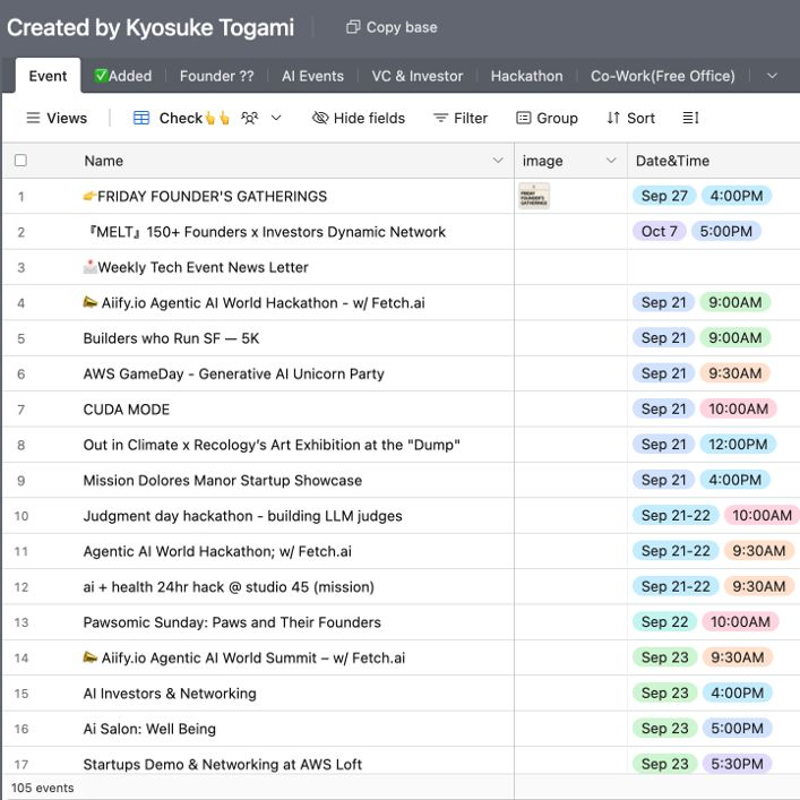Open the VC & Investor tab
Image resolution: width=800 pixels, height=800 pixels.
coord(417,76)
